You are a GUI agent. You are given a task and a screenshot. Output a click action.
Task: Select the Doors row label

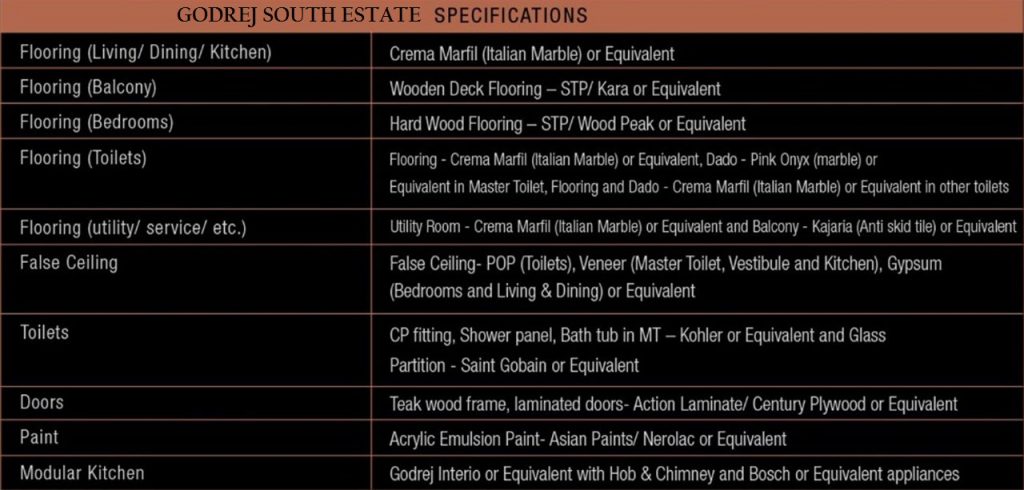(x=42, y=402)
